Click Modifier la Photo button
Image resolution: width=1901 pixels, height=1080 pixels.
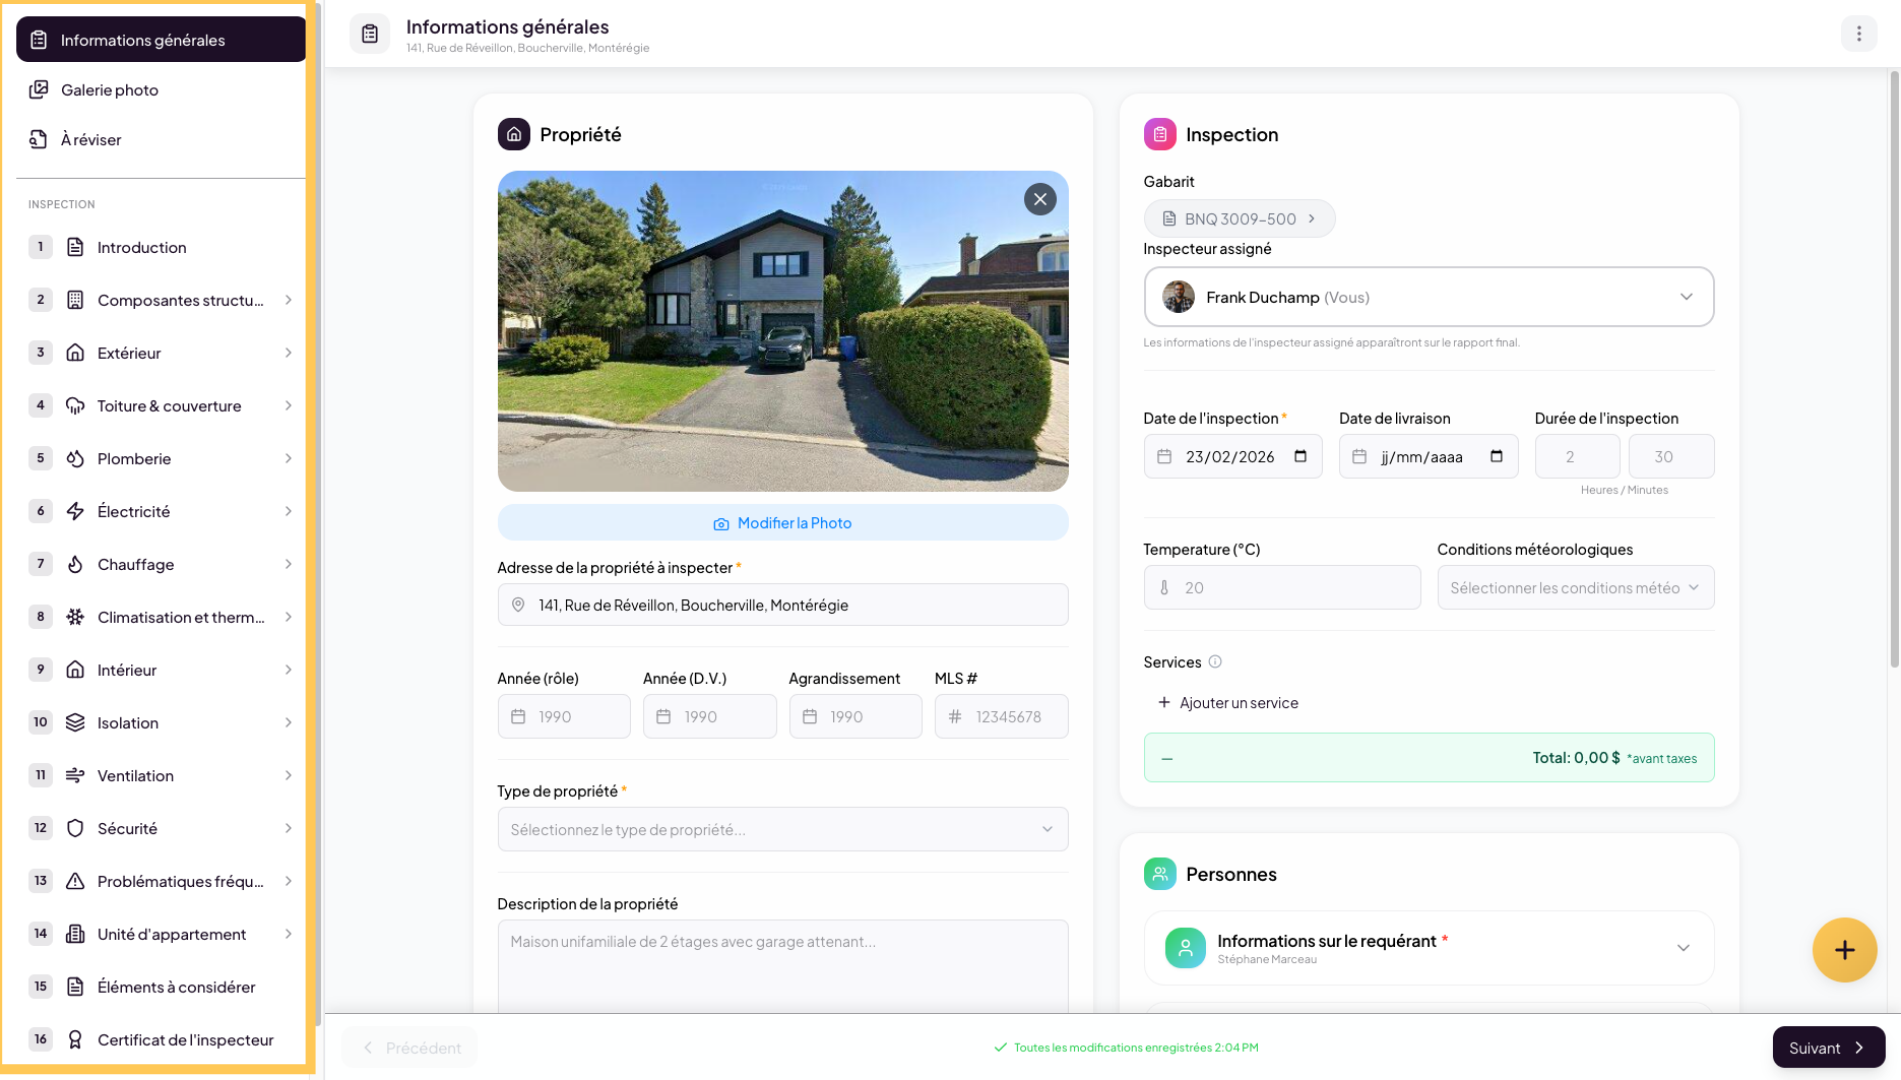(x=782, y=523)
